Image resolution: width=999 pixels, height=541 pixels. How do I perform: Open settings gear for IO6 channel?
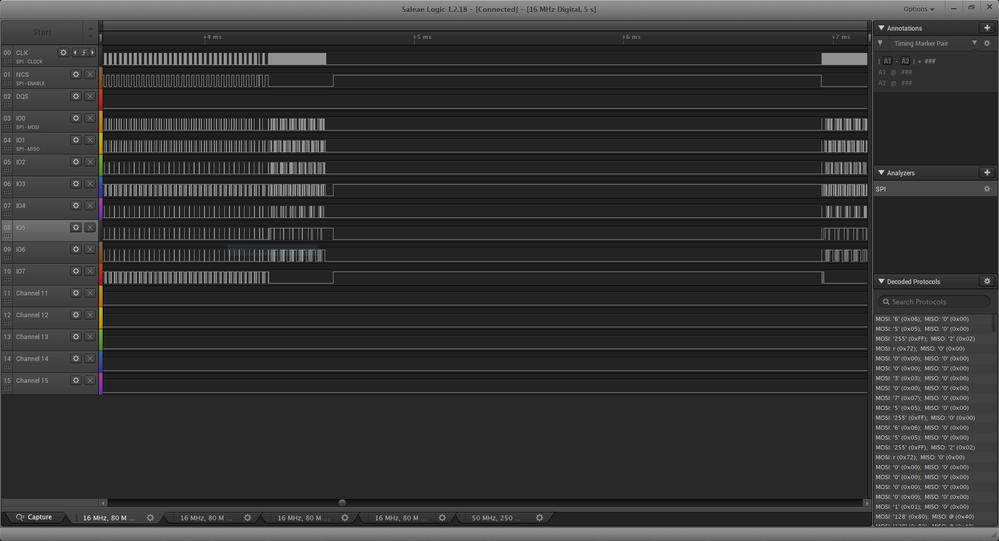(76, 249)
